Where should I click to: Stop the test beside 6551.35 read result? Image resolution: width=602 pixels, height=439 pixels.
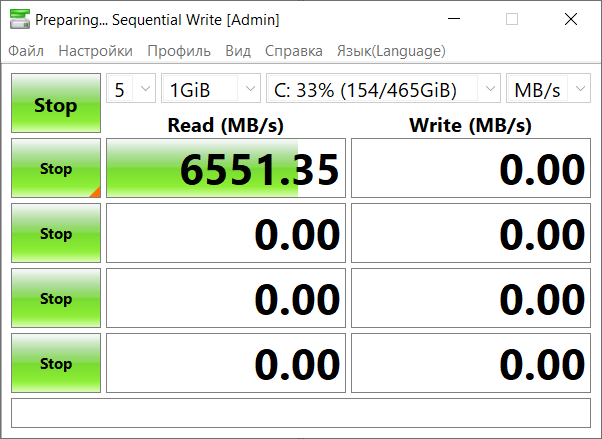[56, 168]
